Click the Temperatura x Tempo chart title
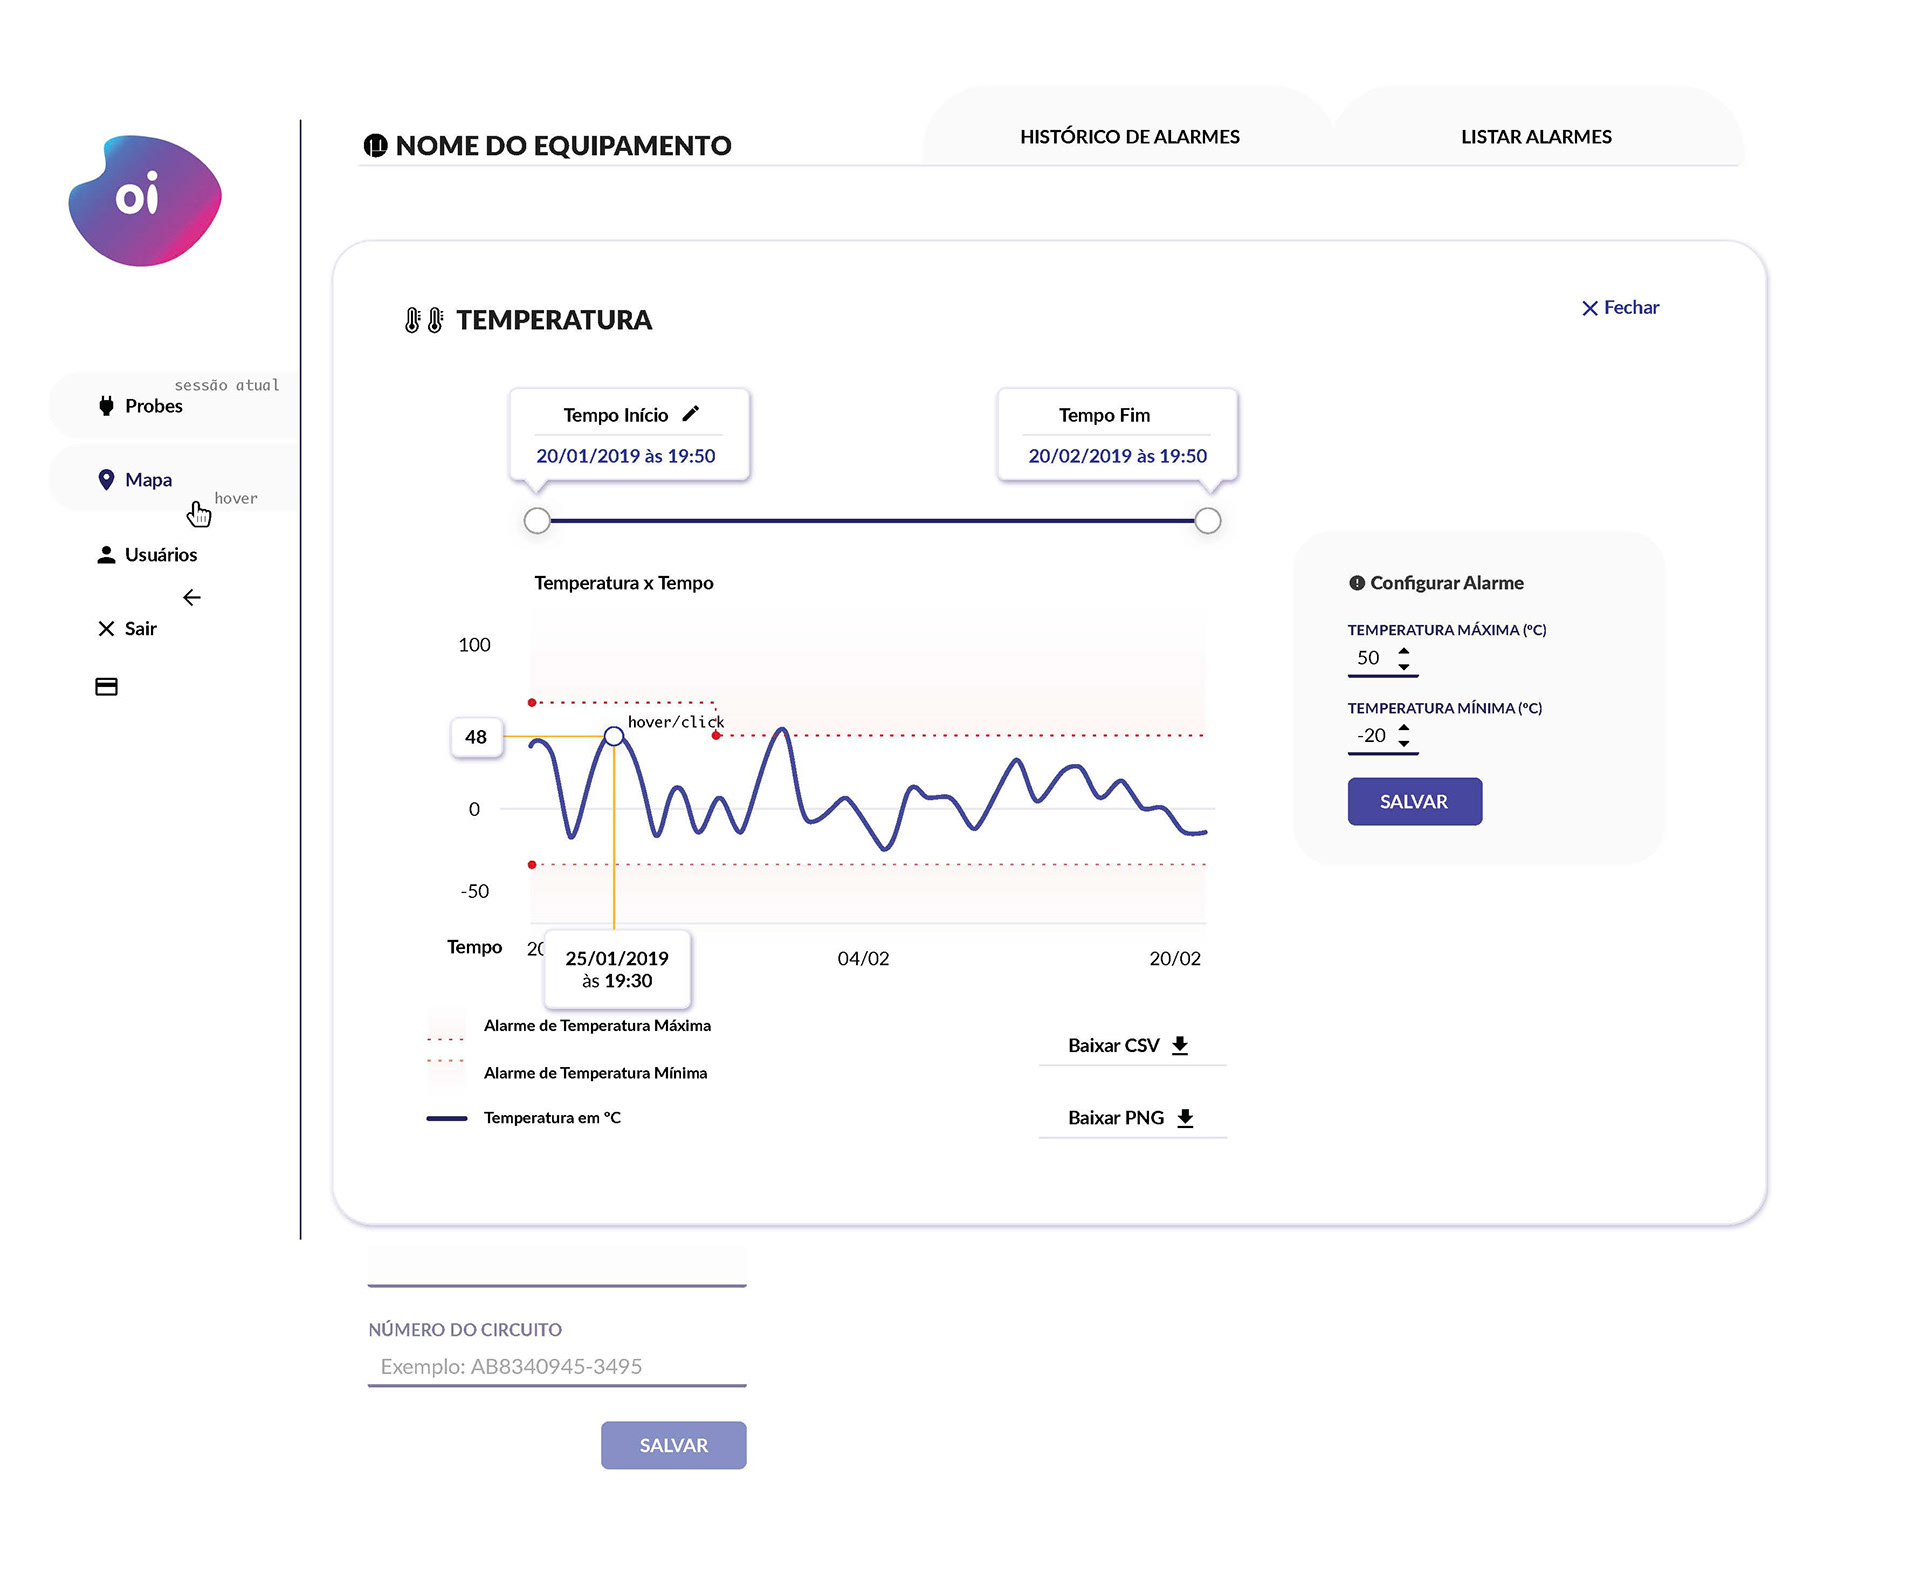This screenshot has width=1920, height=1574. coord(624,583)
